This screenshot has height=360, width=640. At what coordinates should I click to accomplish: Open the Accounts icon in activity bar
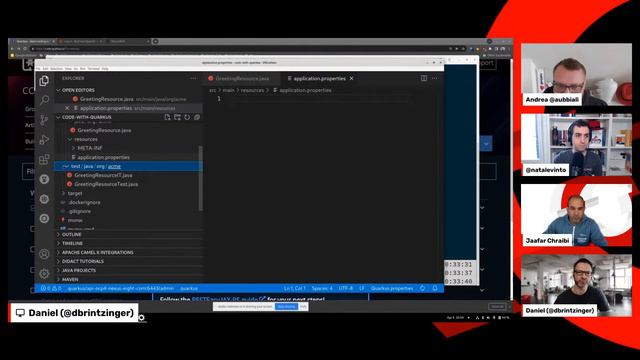click(x=44, y=254)
